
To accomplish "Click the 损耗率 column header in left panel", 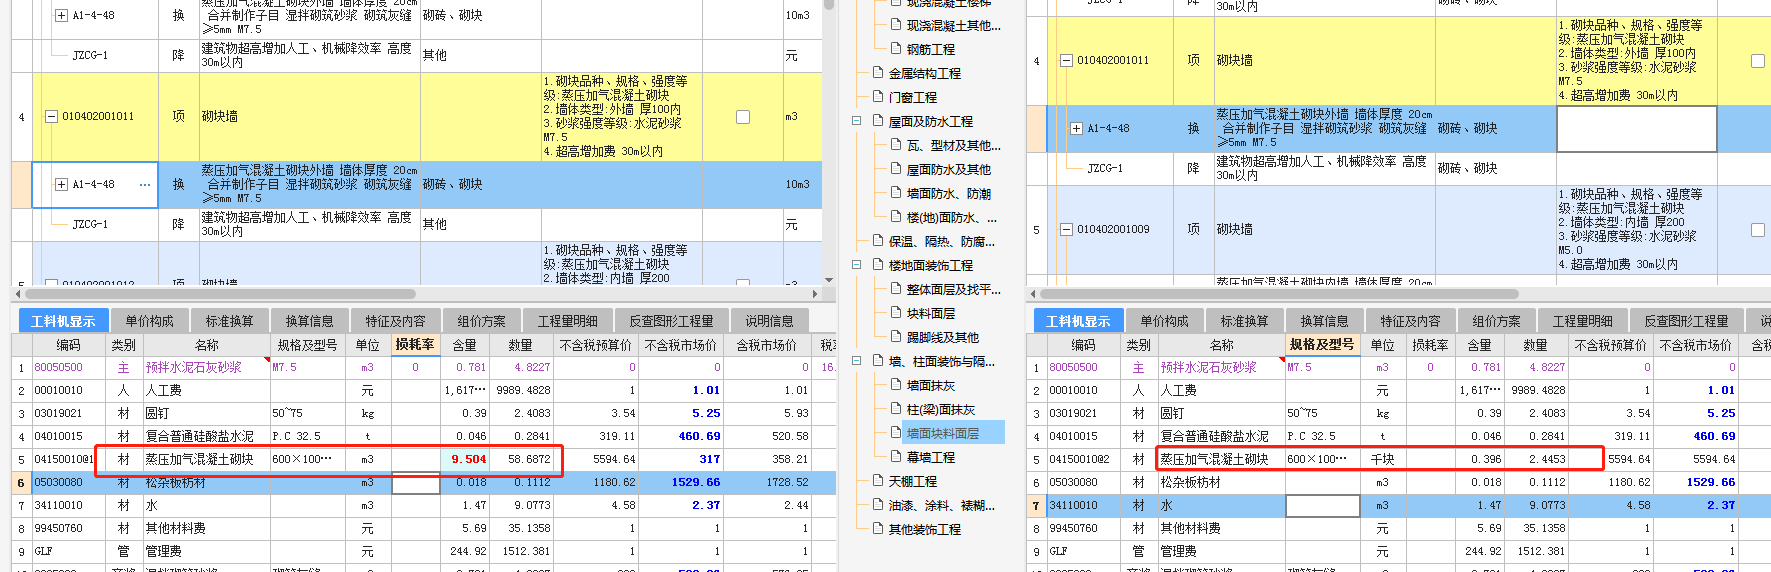I will point(415,344).
